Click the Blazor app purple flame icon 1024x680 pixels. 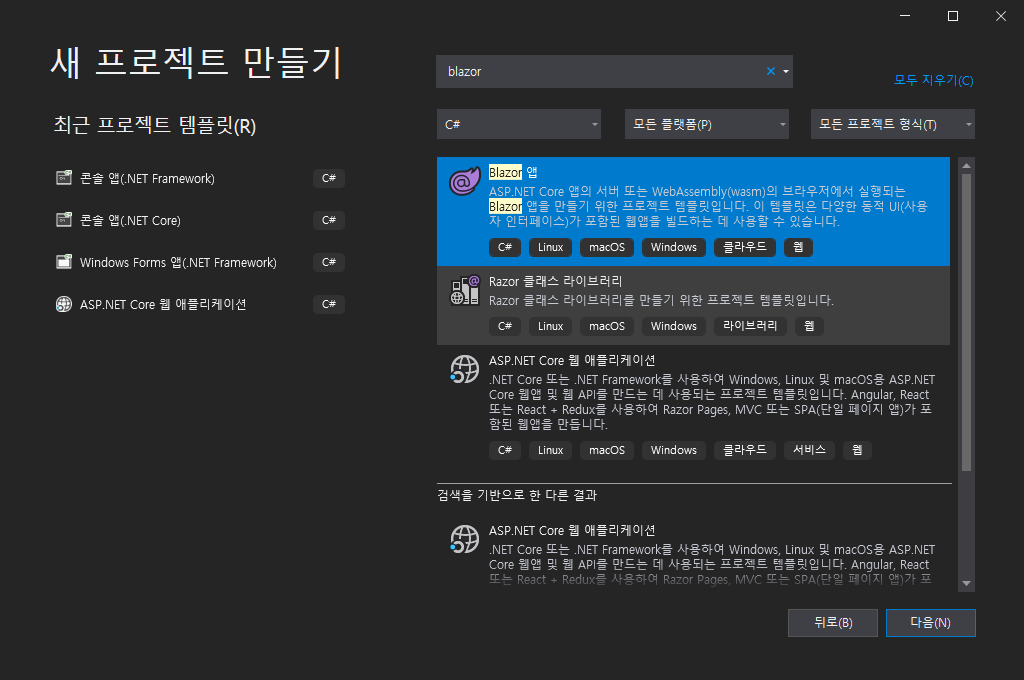click(x=464, y=181)
